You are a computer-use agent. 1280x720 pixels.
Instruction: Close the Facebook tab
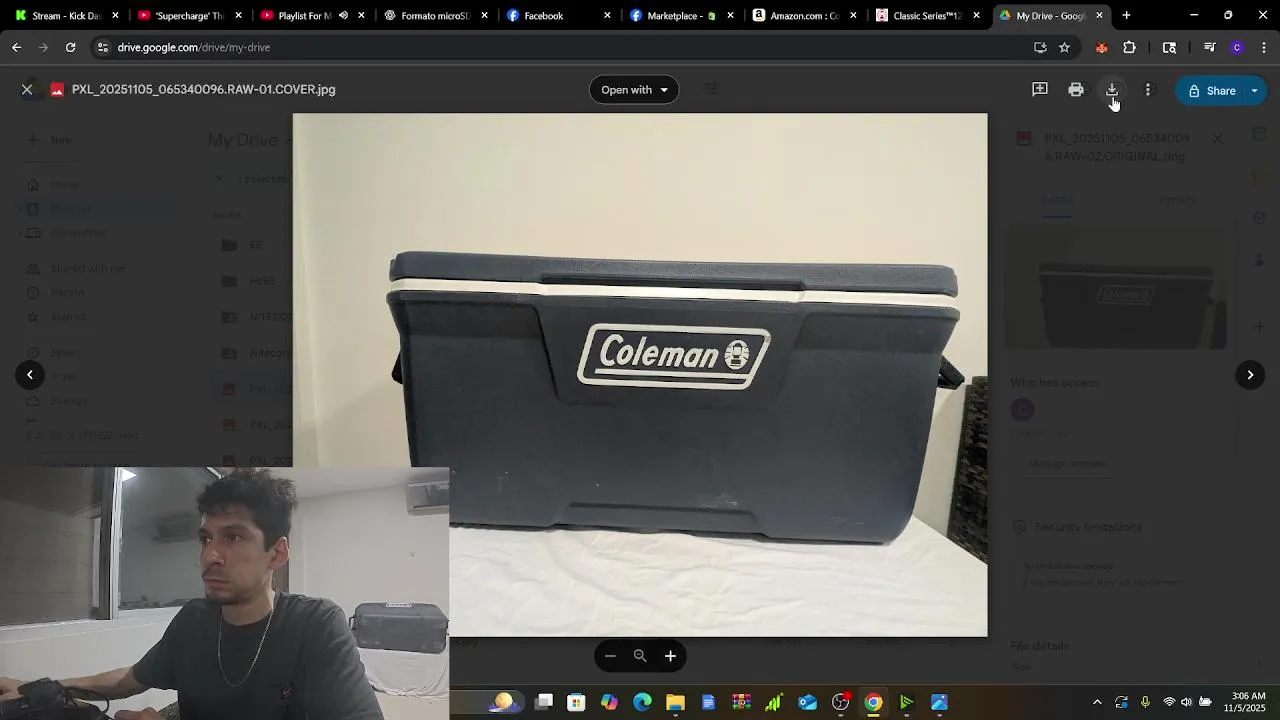607,16
